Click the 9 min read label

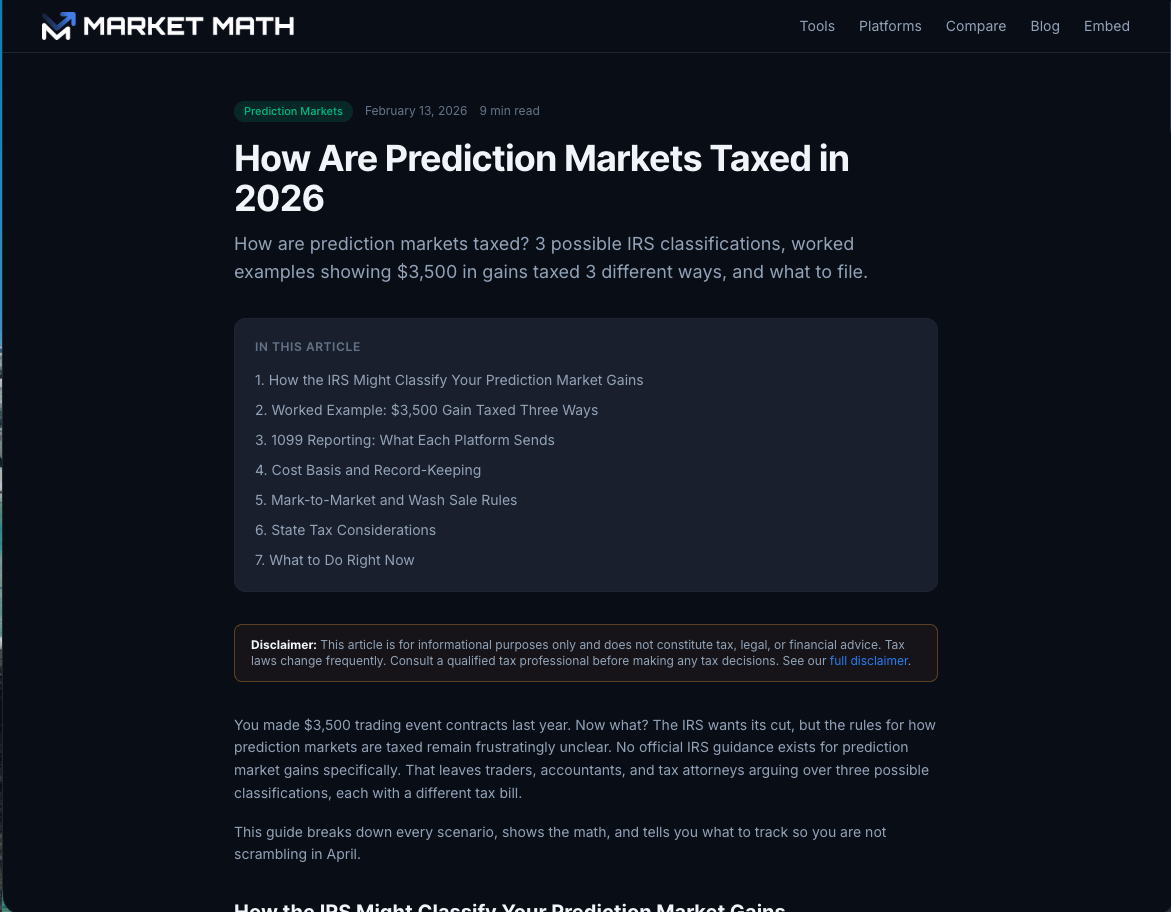(509, 111)
